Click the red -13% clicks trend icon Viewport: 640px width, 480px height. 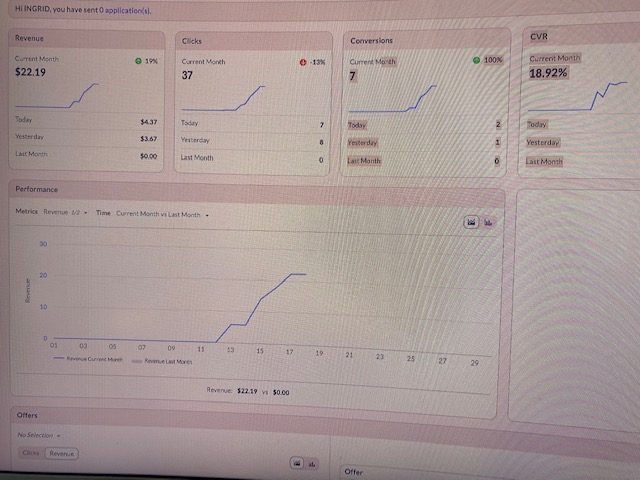[303, 62]
